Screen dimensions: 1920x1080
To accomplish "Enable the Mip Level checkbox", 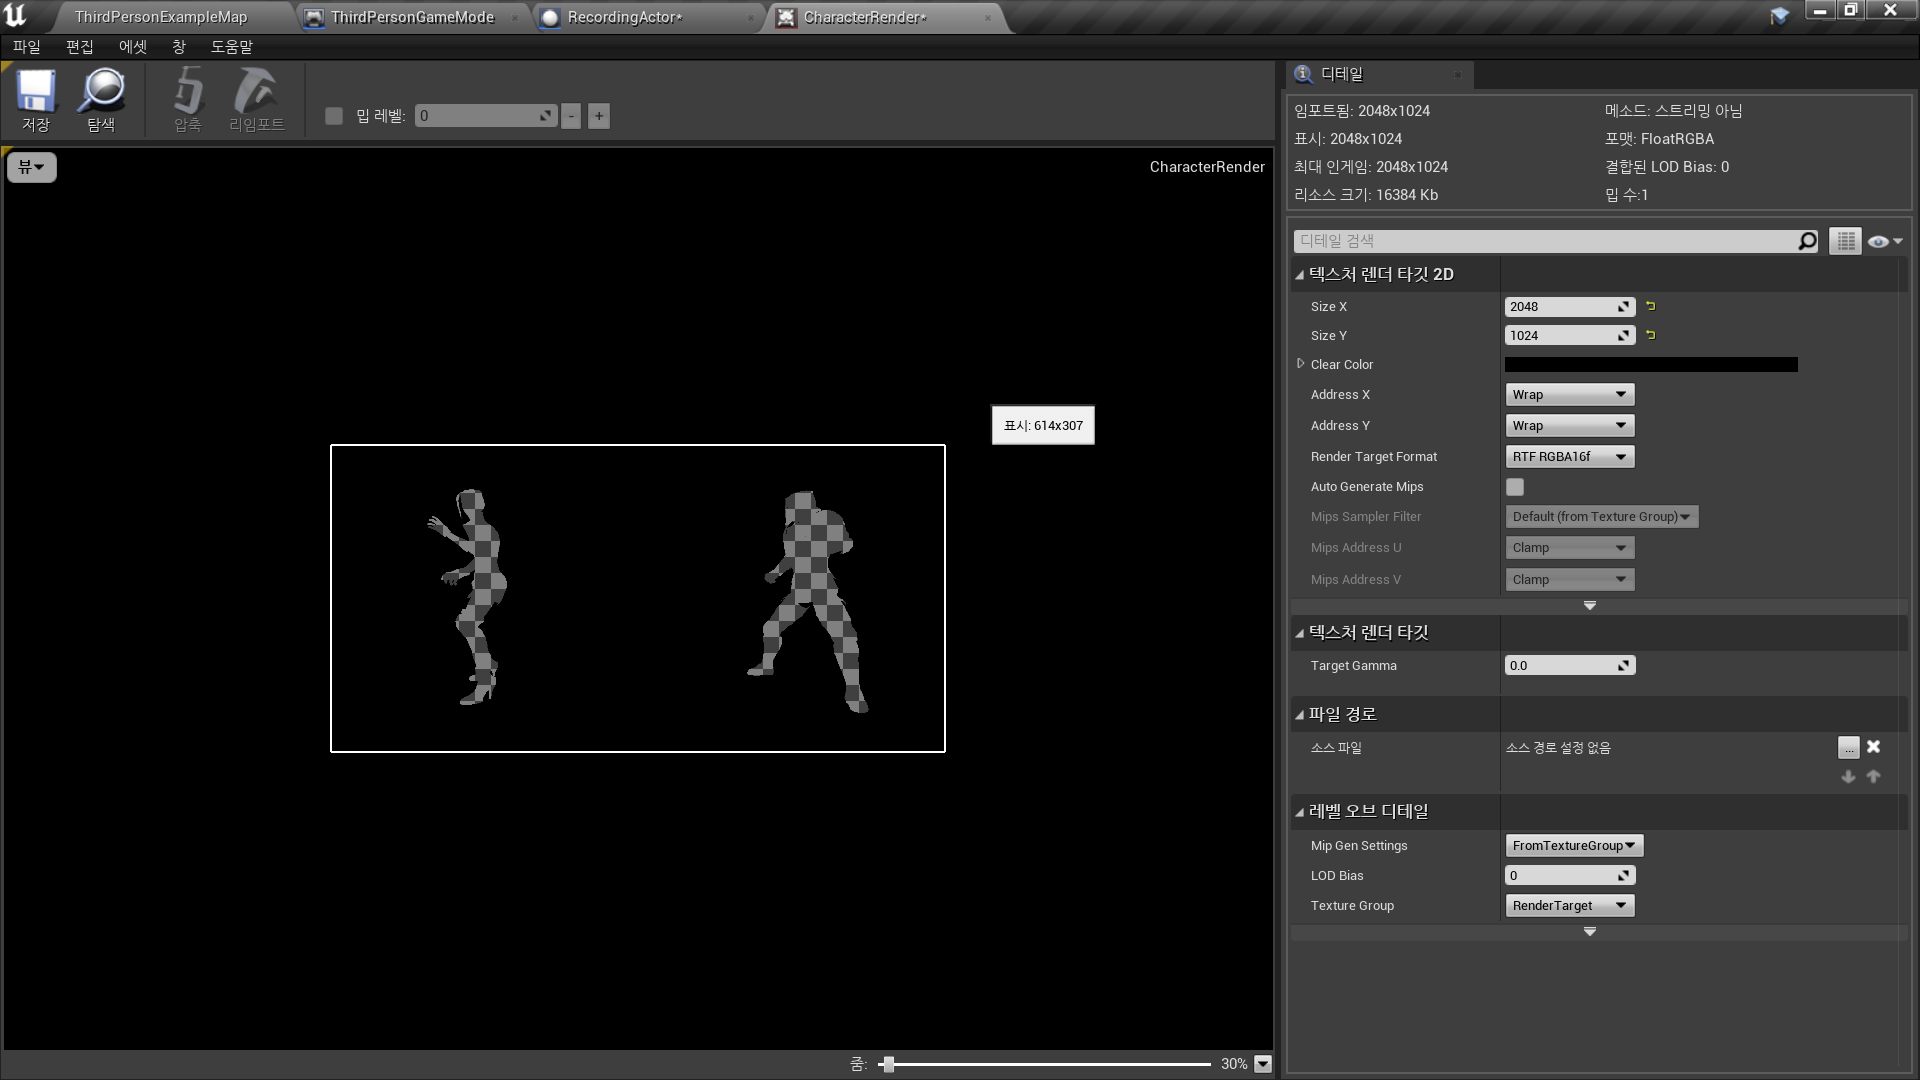I will click(x=334, y=116).
